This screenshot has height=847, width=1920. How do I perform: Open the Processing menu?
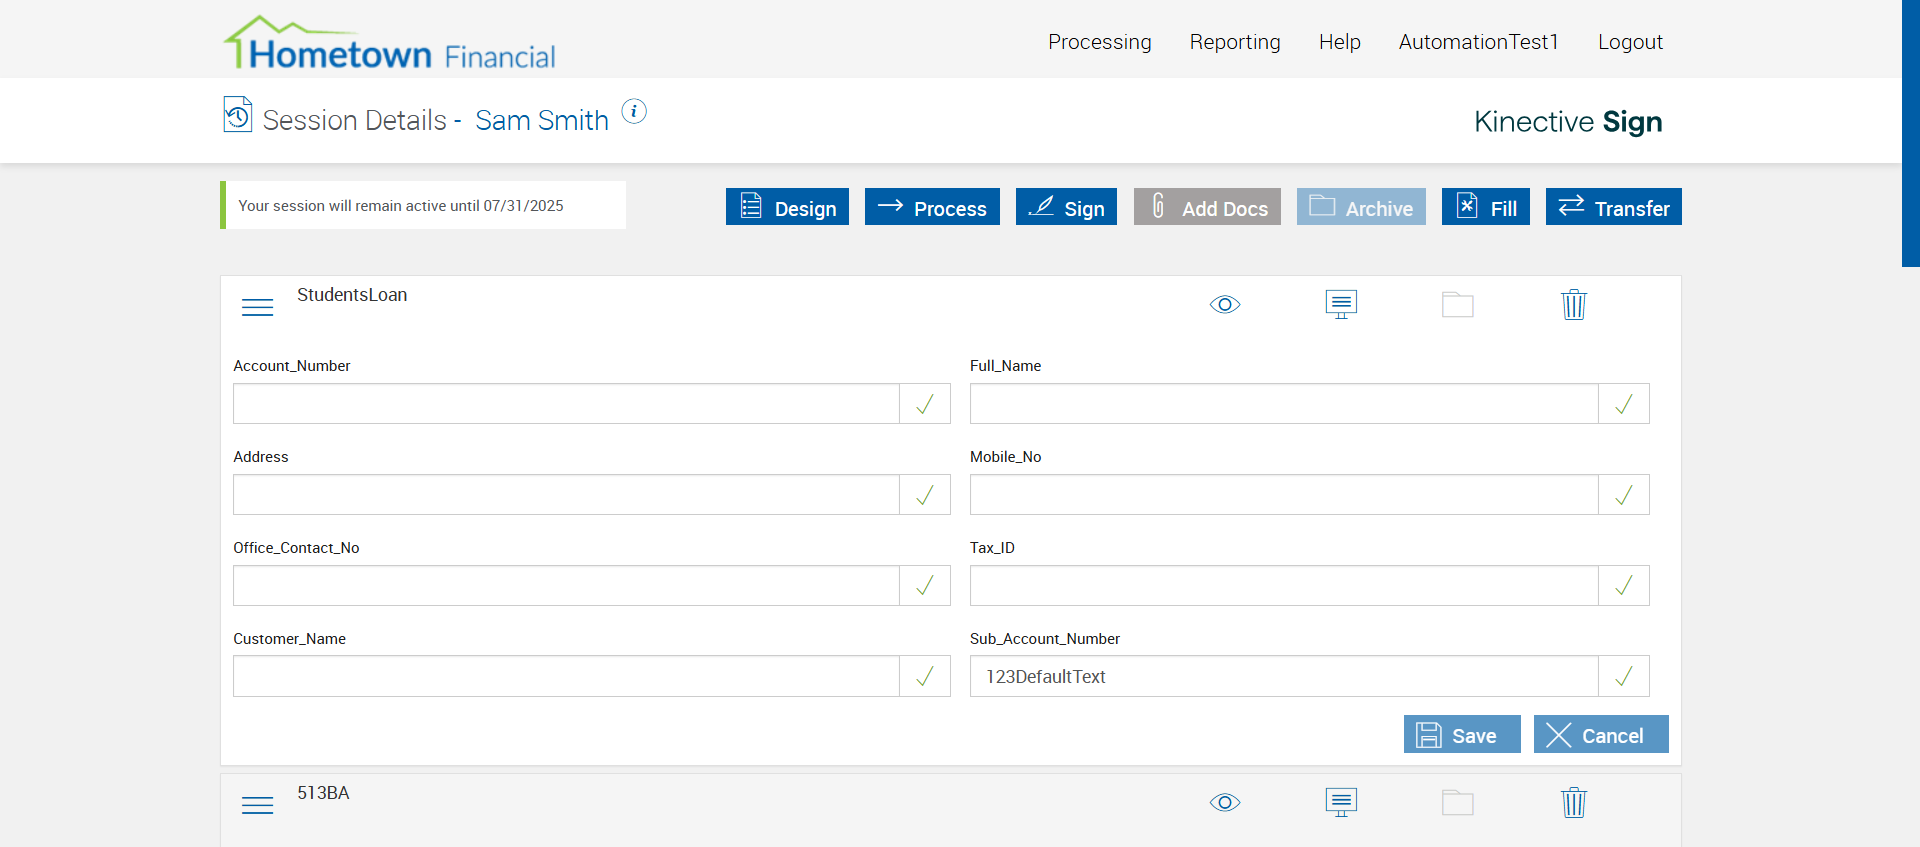(1099, 42)
